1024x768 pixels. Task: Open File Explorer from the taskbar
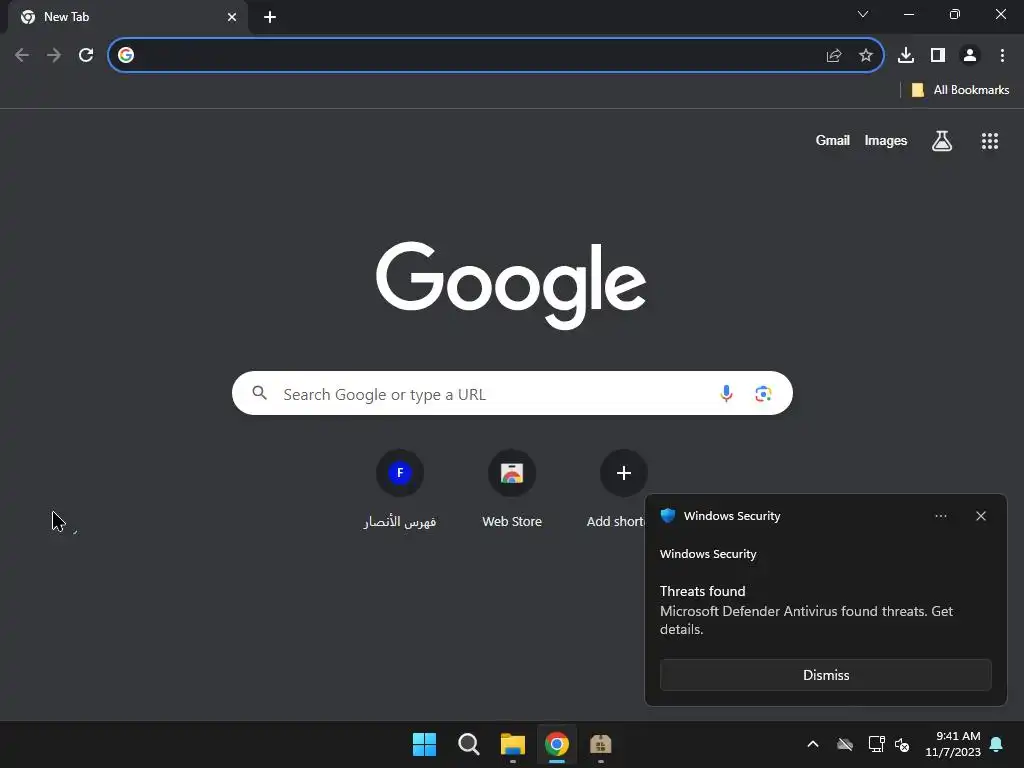[513, 744]
